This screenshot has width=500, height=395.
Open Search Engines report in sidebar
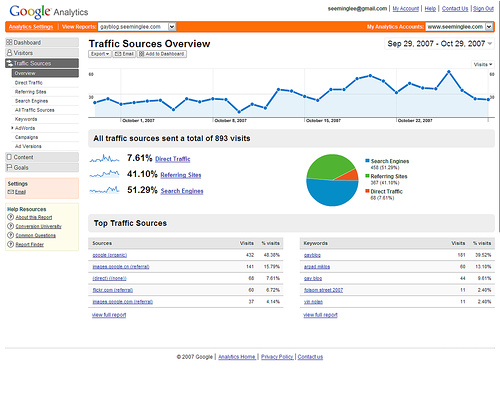tap(31, 101)
